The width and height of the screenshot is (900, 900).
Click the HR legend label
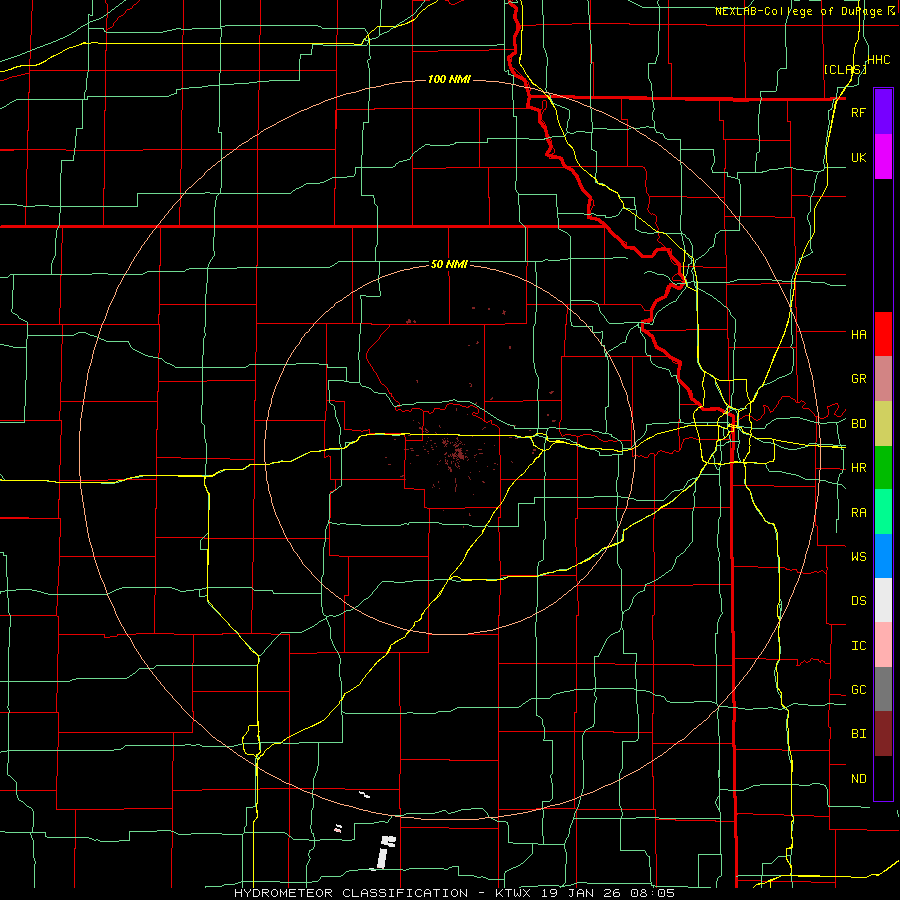pos(858,468)
